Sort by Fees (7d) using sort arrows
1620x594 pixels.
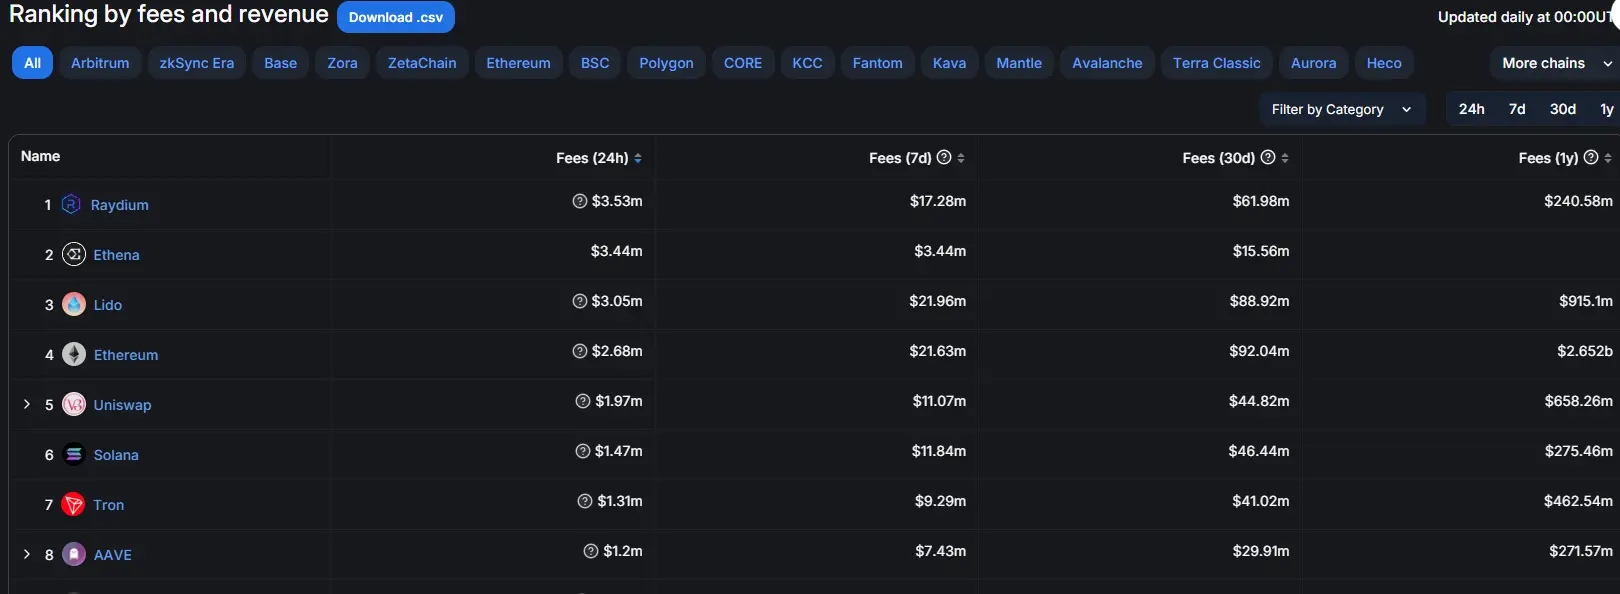(x=961, y=158)
